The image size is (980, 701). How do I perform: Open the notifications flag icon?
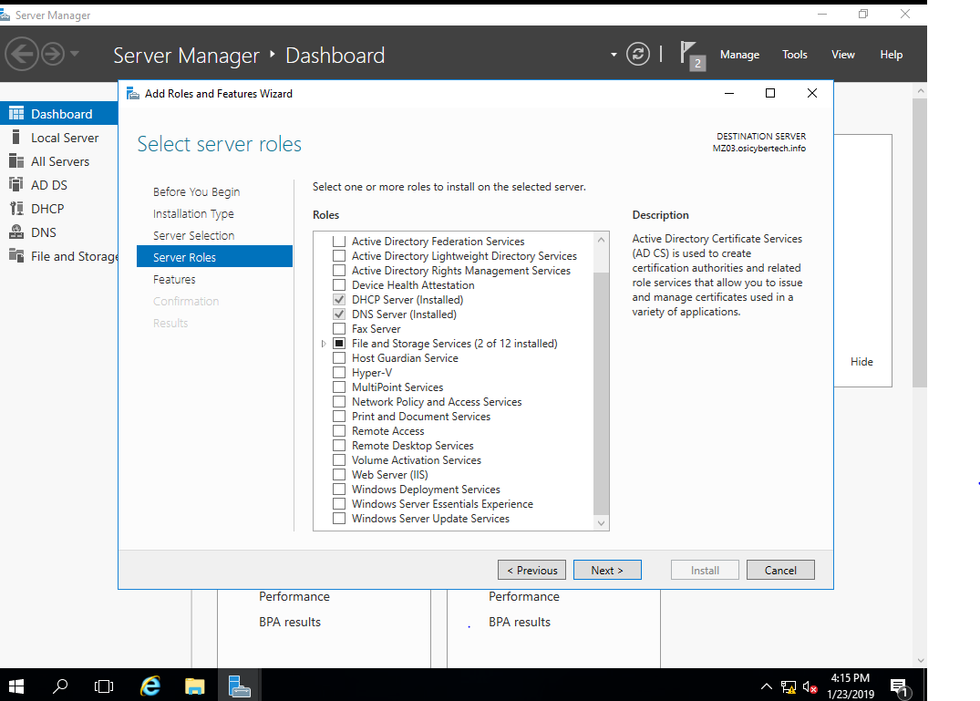coord(692,55)
